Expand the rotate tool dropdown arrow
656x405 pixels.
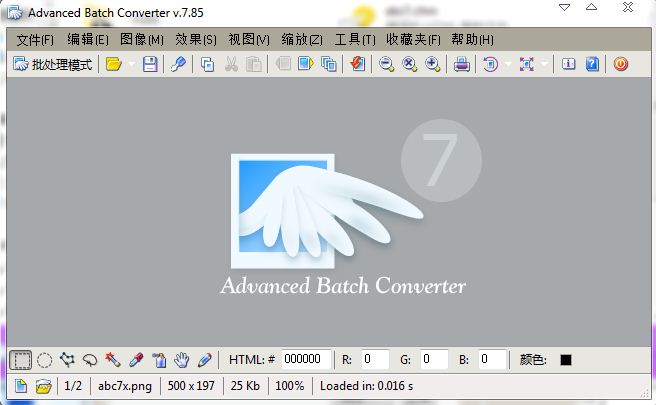point(508,64)
